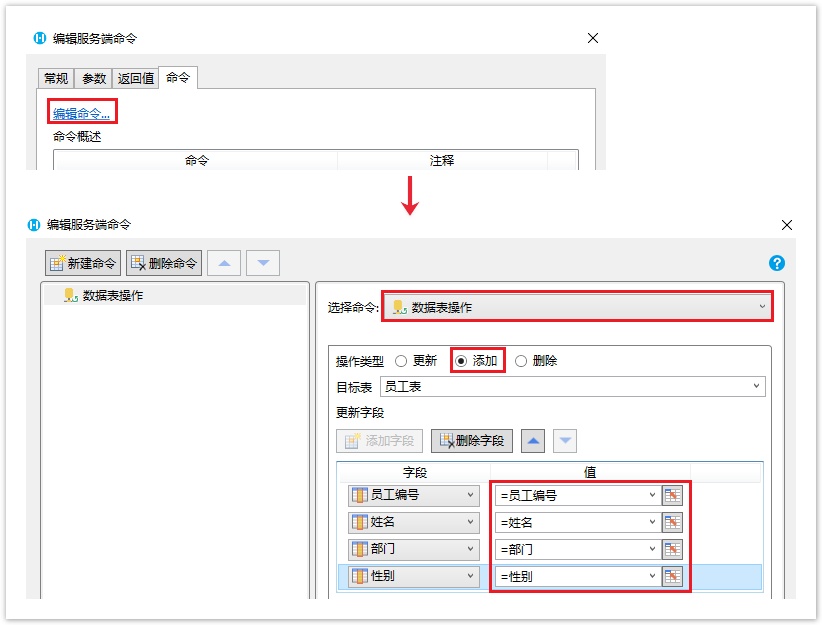Select the 删除 operation type

pos(521,361)
